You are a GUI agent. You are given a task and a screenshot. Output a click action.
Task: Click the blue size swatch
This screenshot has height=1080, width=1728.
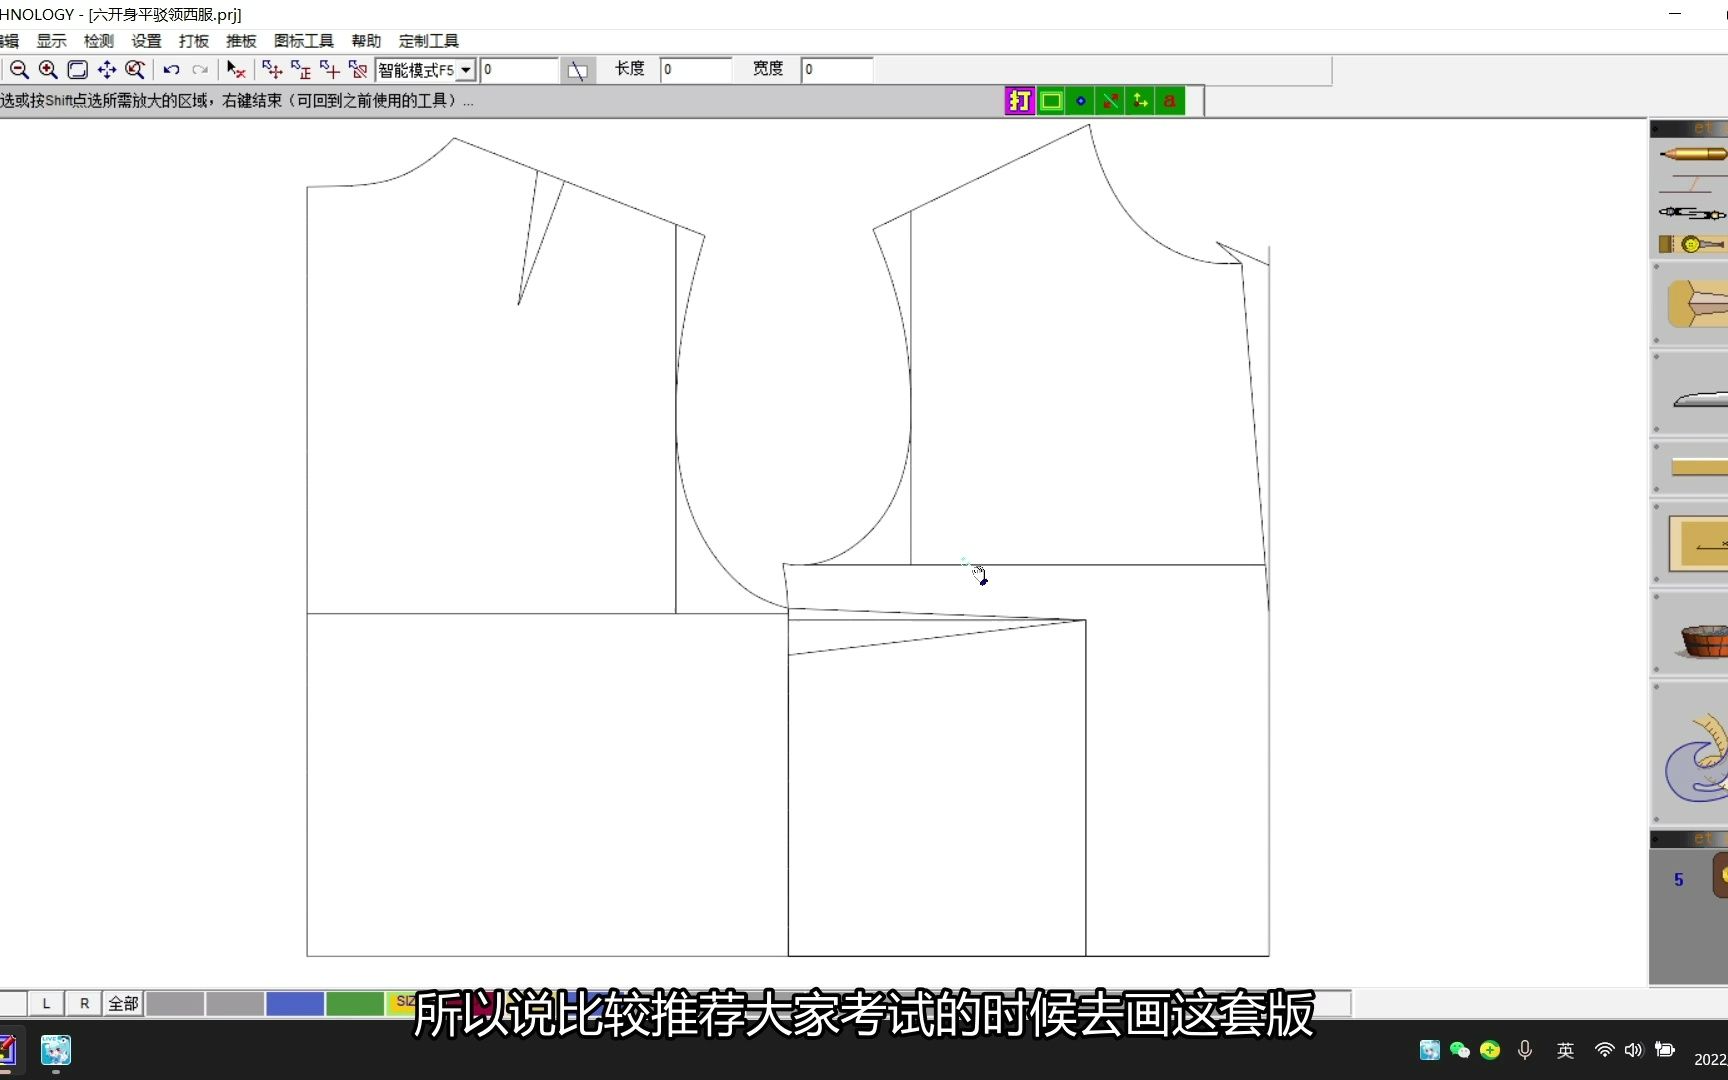(x=295, y=1003)
